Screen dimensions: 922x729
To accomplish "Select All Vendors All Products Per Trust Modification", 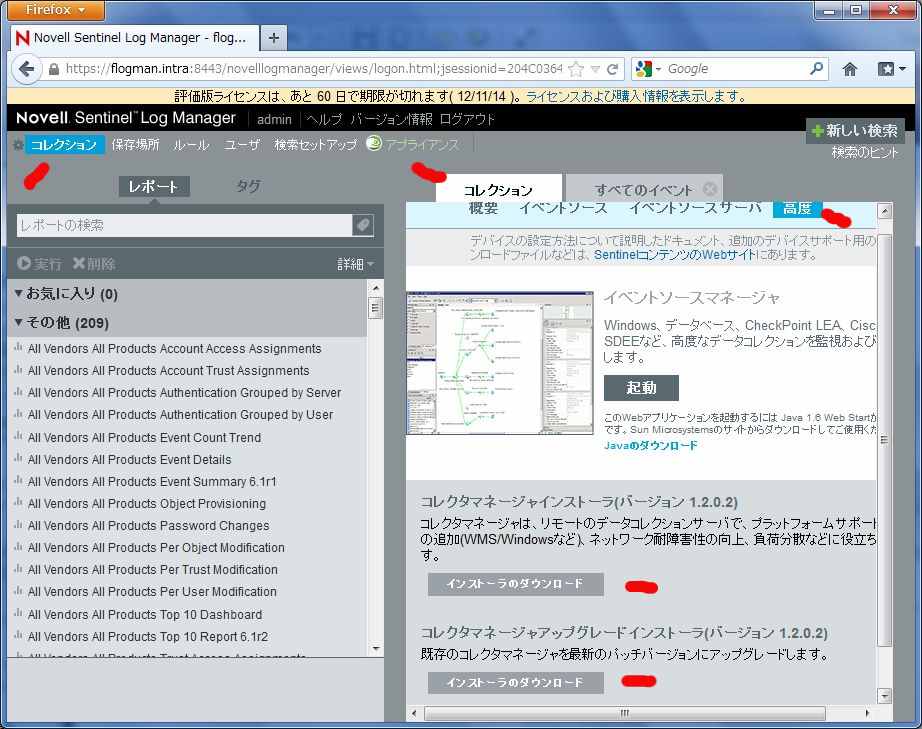I will 152,570.
